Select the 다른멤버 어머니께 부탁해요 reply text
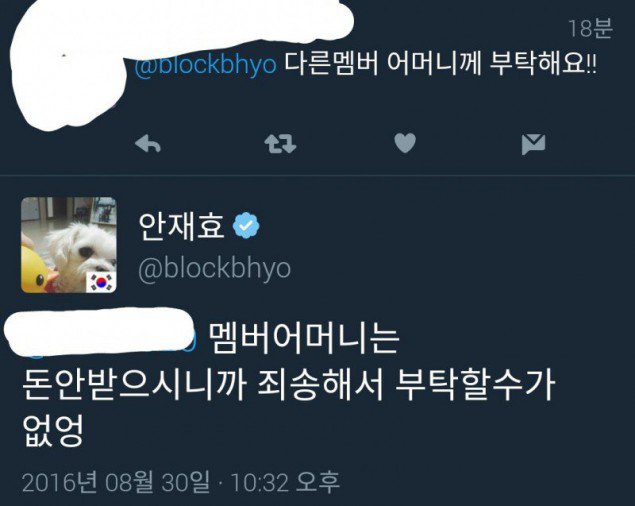The width and height of the screenshot is (635, 506). pyautogui.click(x=441, y=64)
